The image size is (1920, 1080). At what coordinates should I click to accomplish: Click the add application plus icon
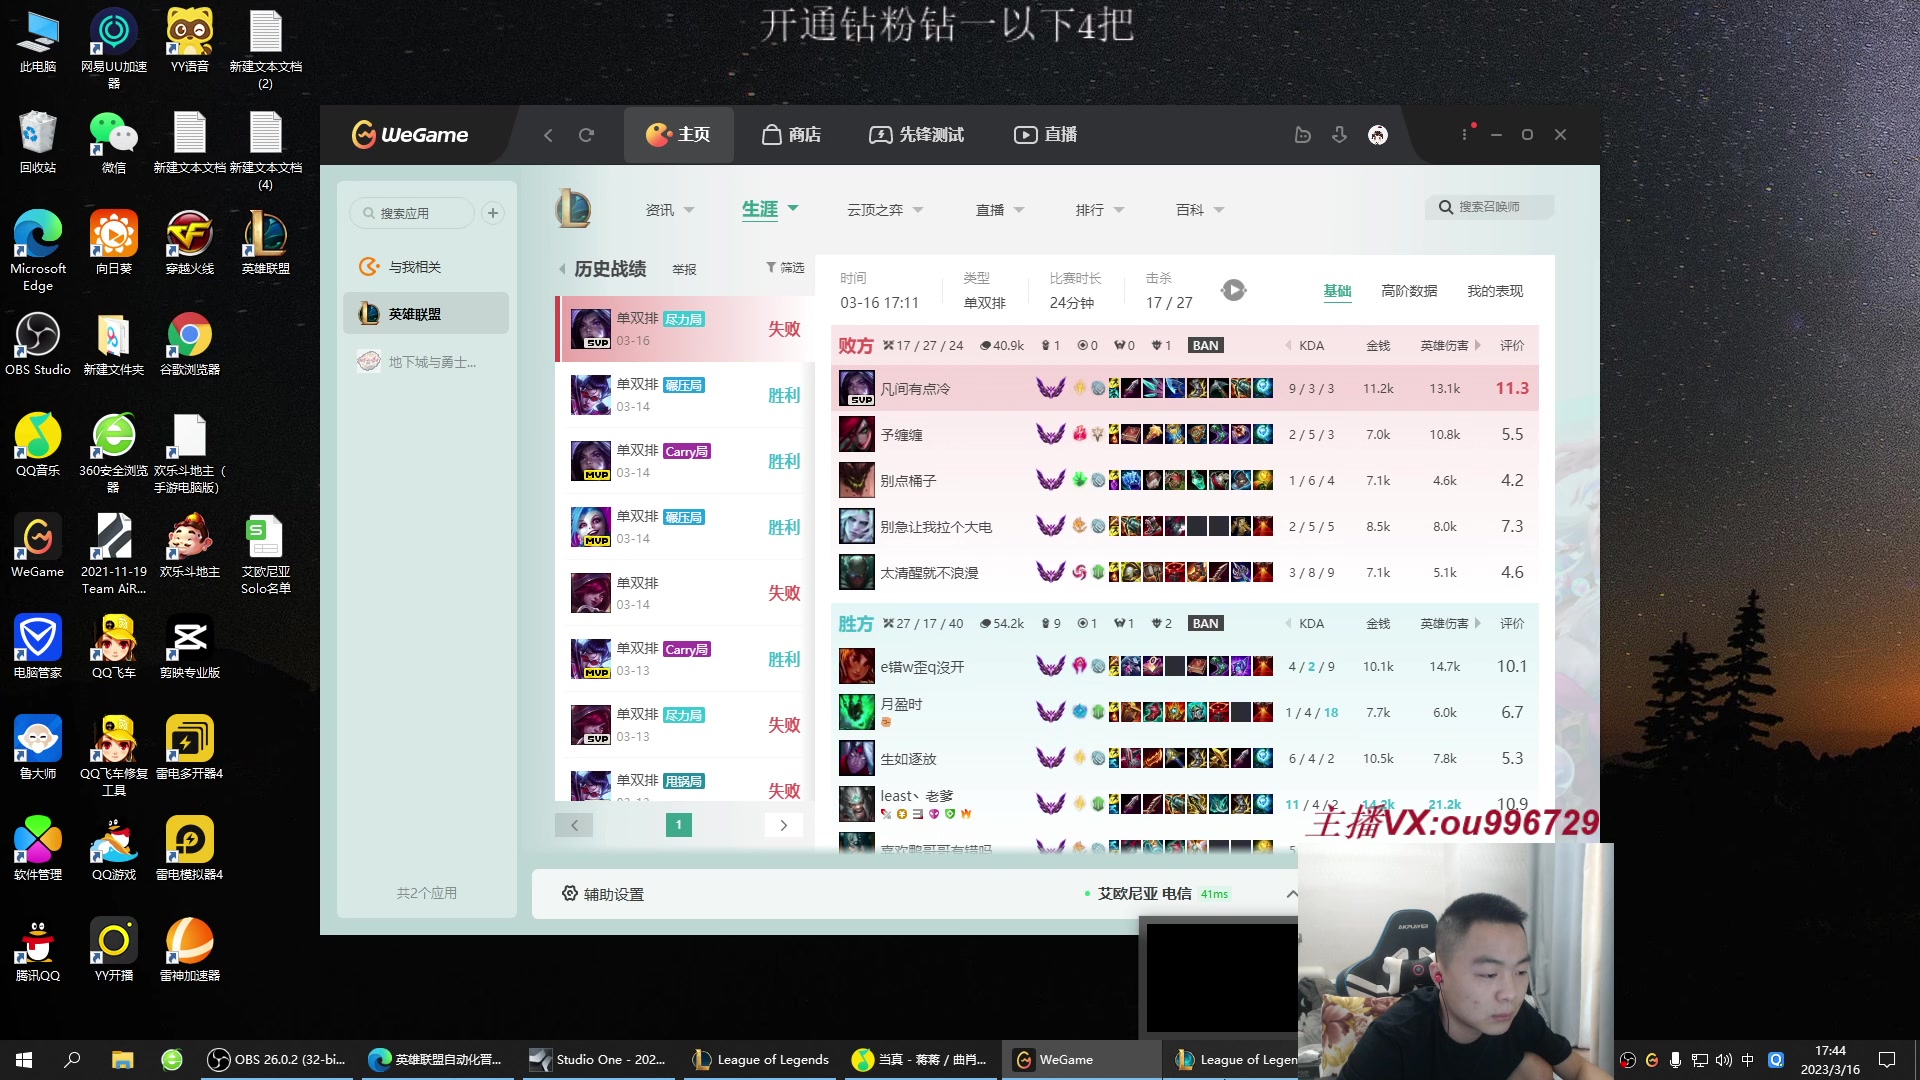click(x=492, y=213)
